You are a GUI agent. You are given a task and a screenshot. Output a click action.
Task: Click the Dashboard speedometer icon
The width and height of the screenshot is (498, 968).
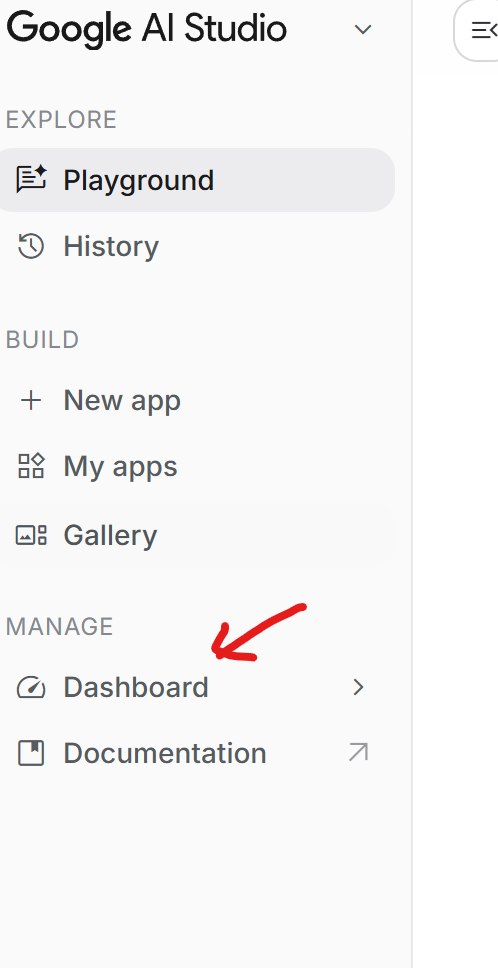31,687
